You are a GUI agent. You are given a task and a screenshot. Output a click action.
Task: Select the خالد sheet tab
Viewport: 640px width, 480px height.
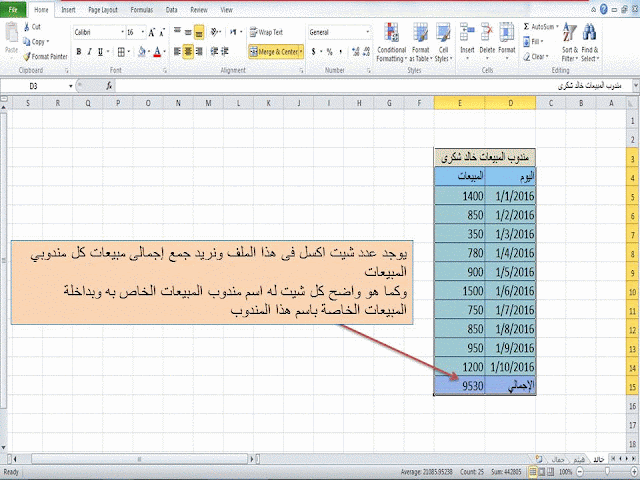[598, 460]
